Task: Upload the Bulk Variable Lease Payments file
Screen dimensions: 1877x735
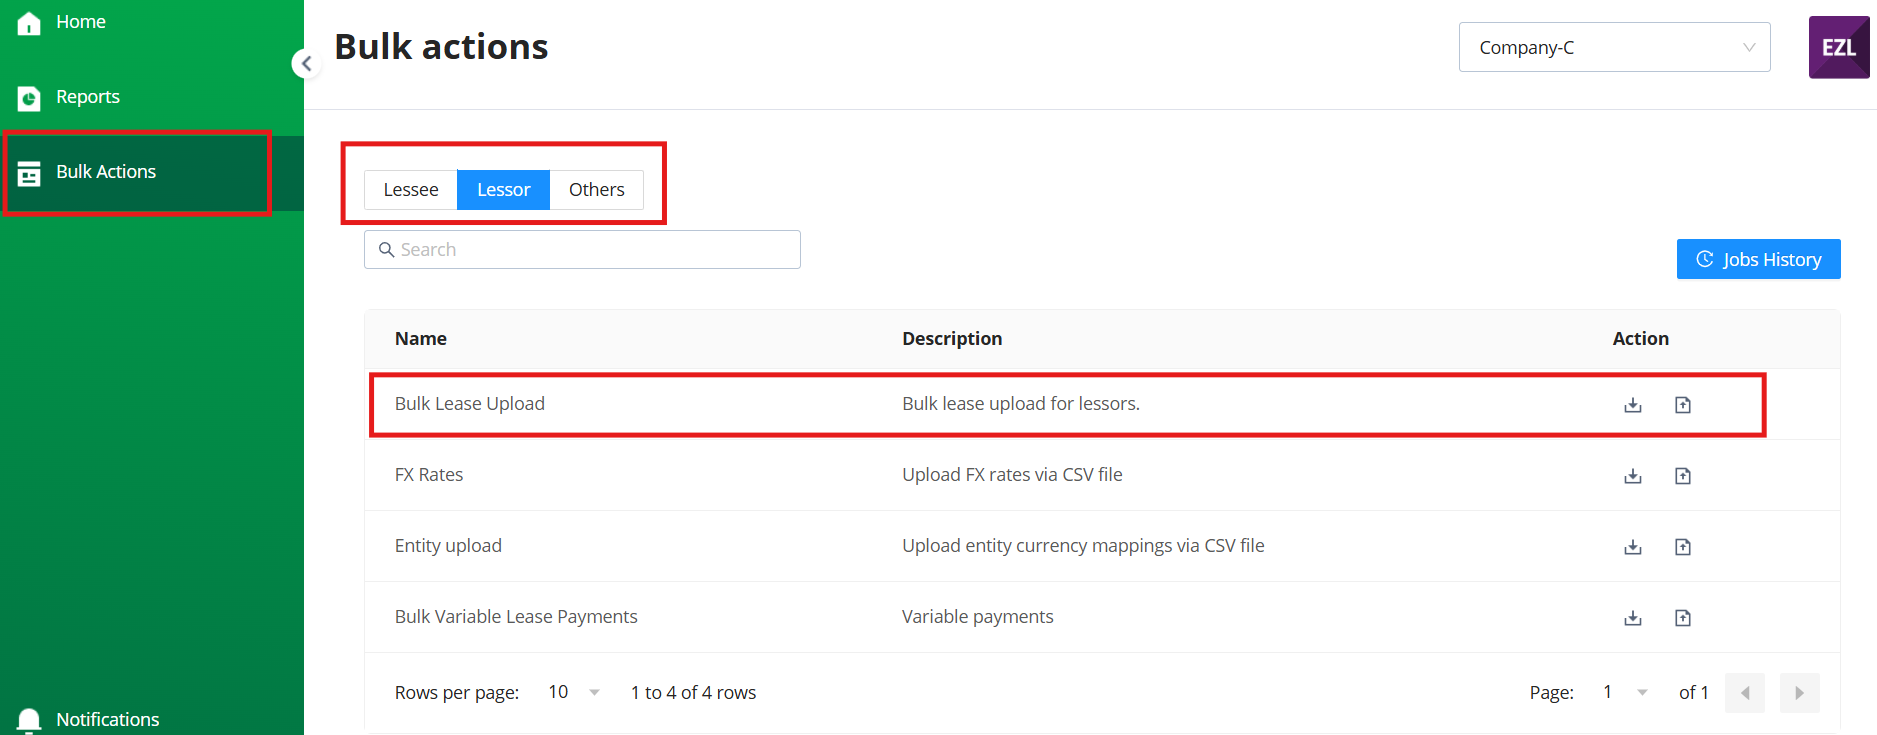Action: click(x=1683, y=618)
